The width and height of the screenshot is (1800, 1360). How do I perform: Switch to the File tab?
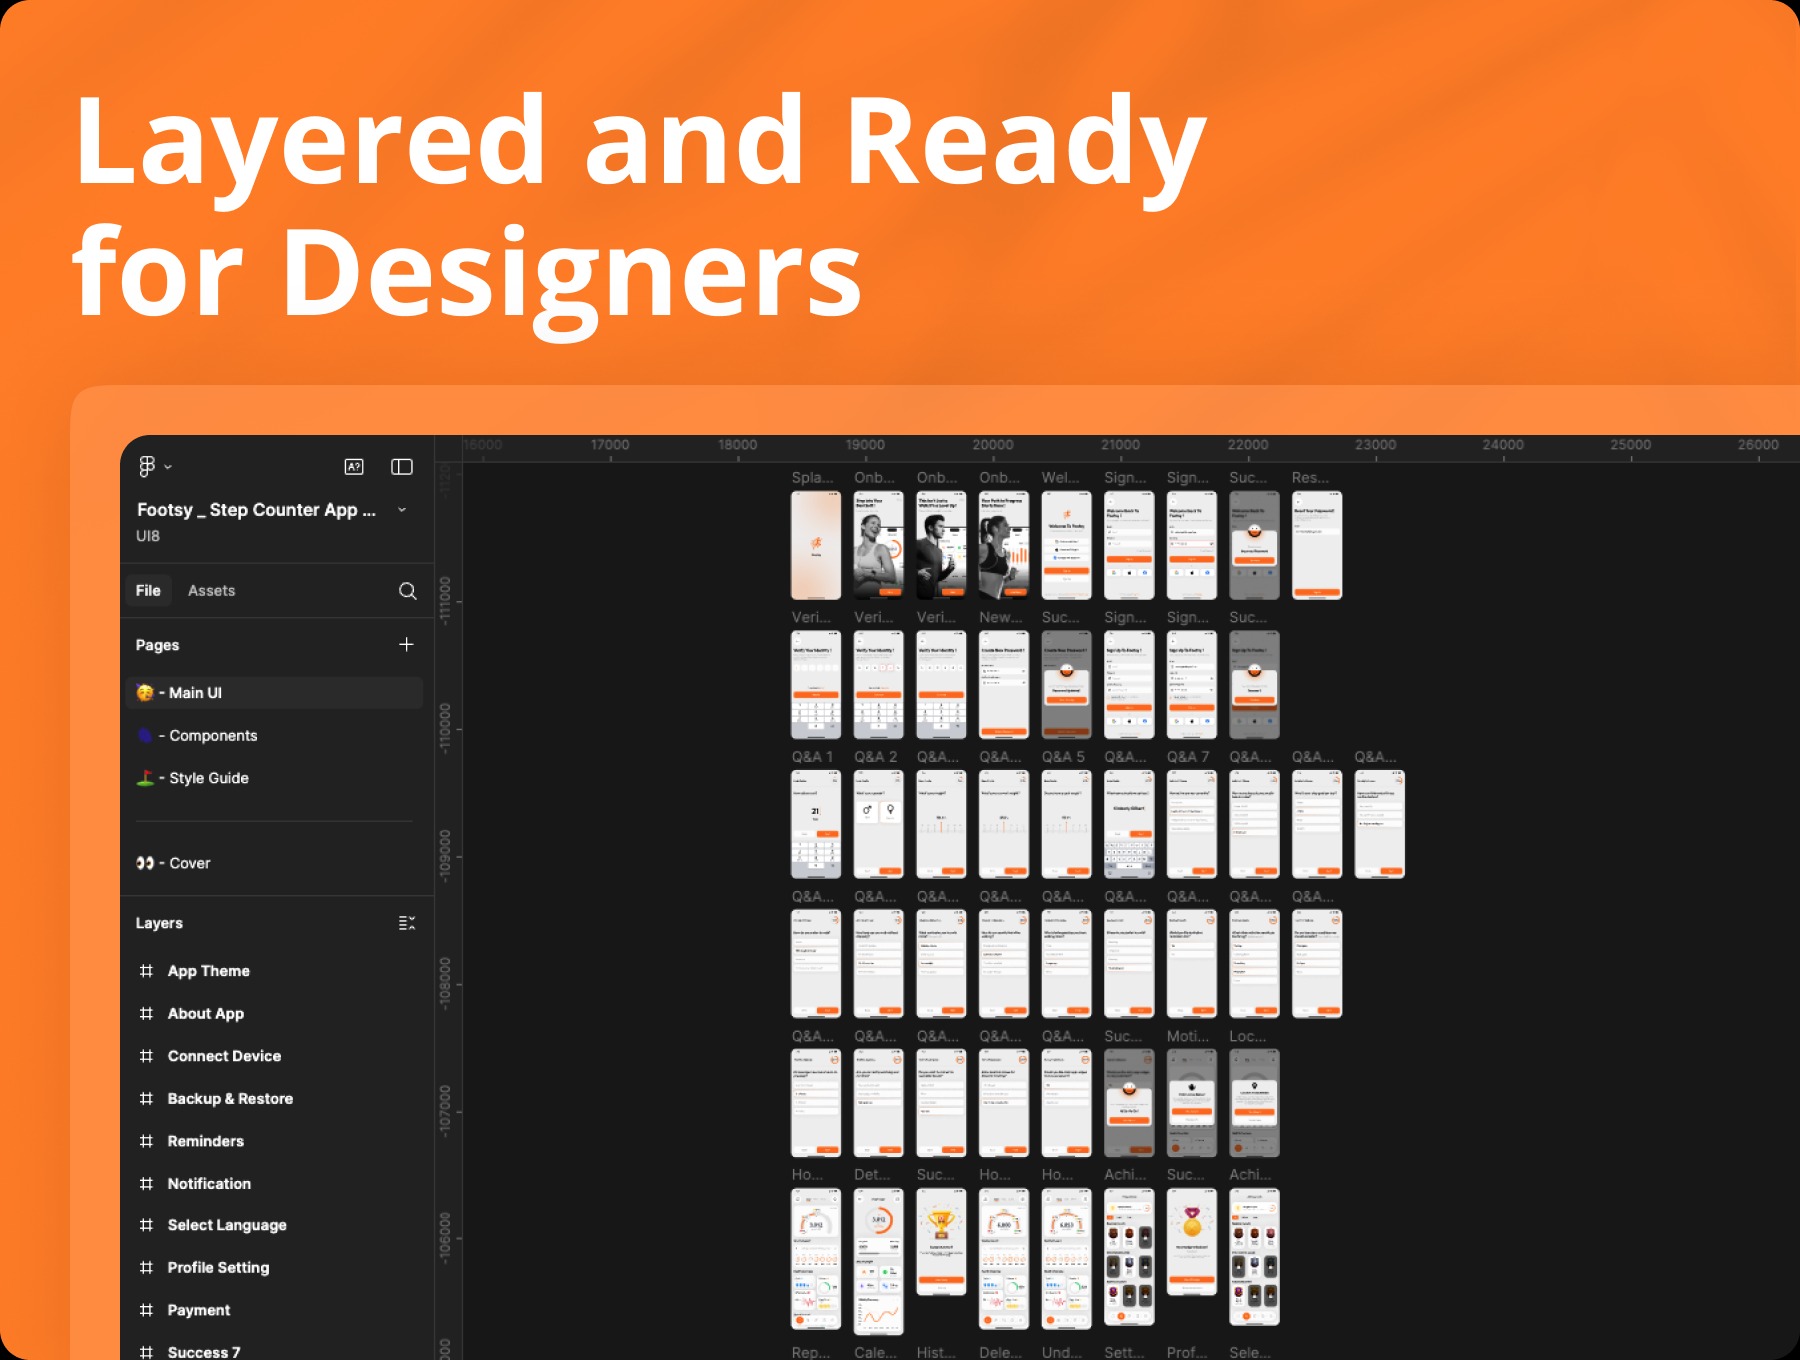(147, 590)
